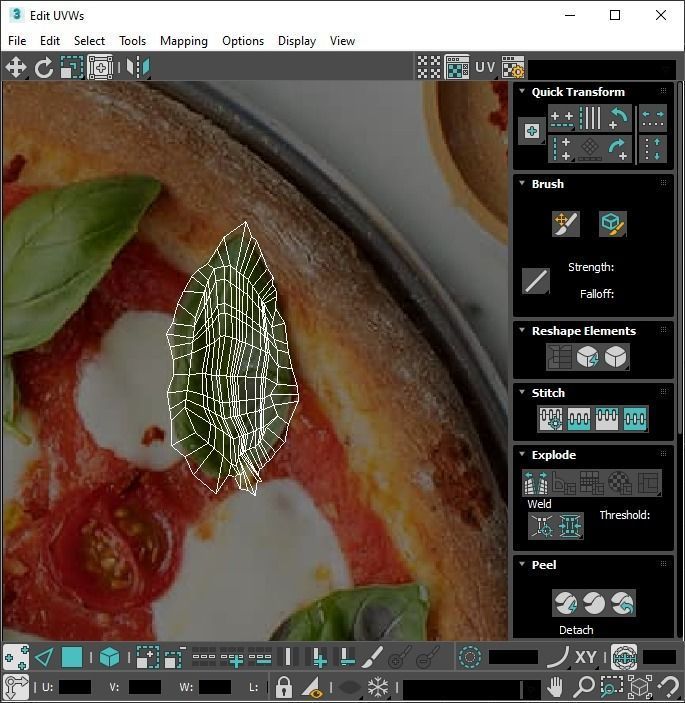Open the Select menu
This screenshot has width=685, height=703.
[x=89, y=41]
